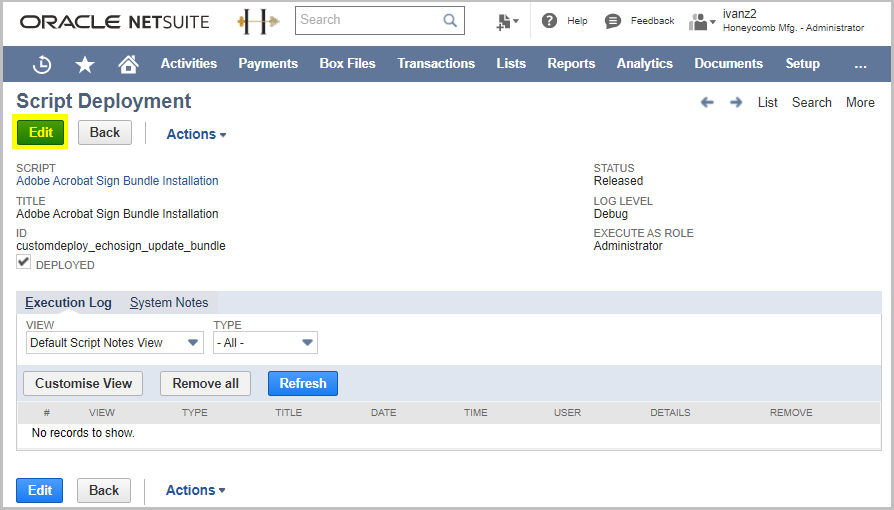The height and width of the screenshot is (510, 894).
Task: Click the Customise View button
Action: pos(83,383)
